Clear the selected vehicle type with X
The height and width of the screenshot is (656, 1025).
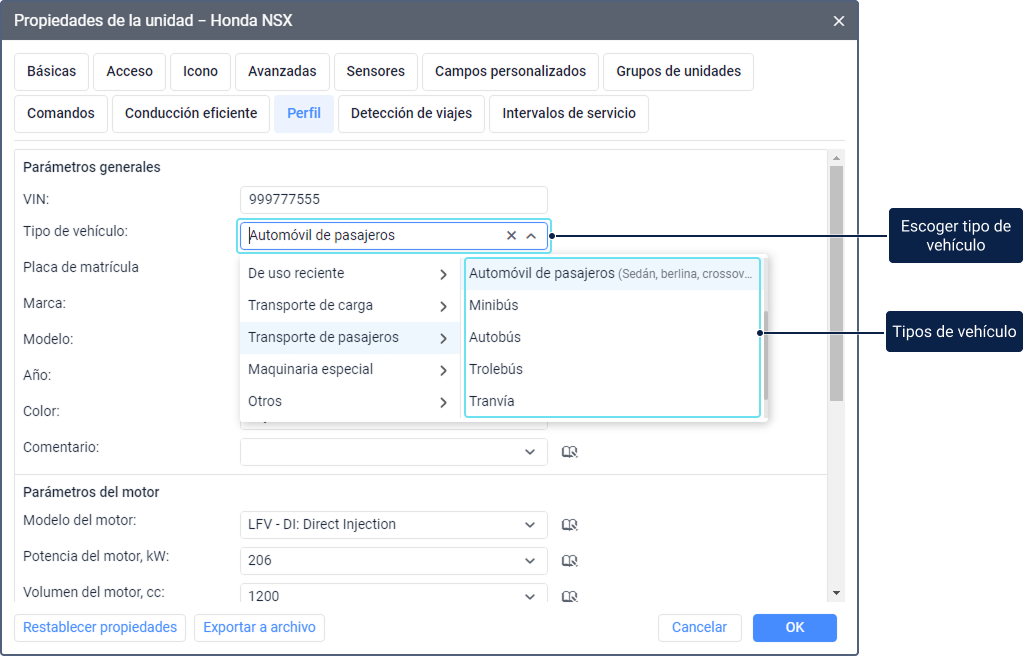click(x=511, y=236)
